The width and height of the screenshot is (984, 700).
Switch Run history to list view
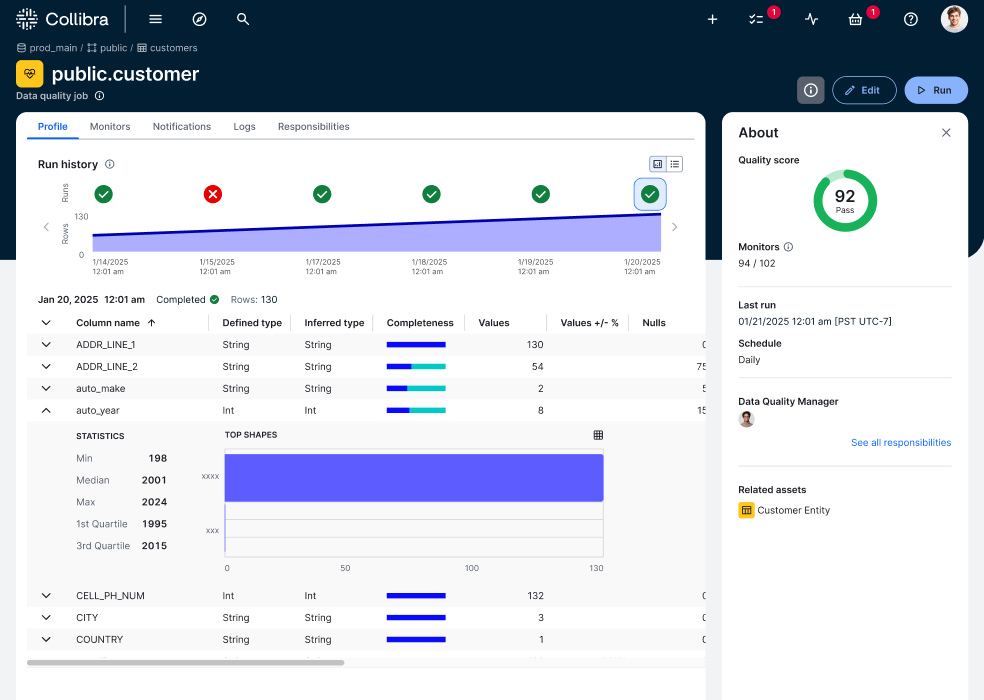(675, 163)
